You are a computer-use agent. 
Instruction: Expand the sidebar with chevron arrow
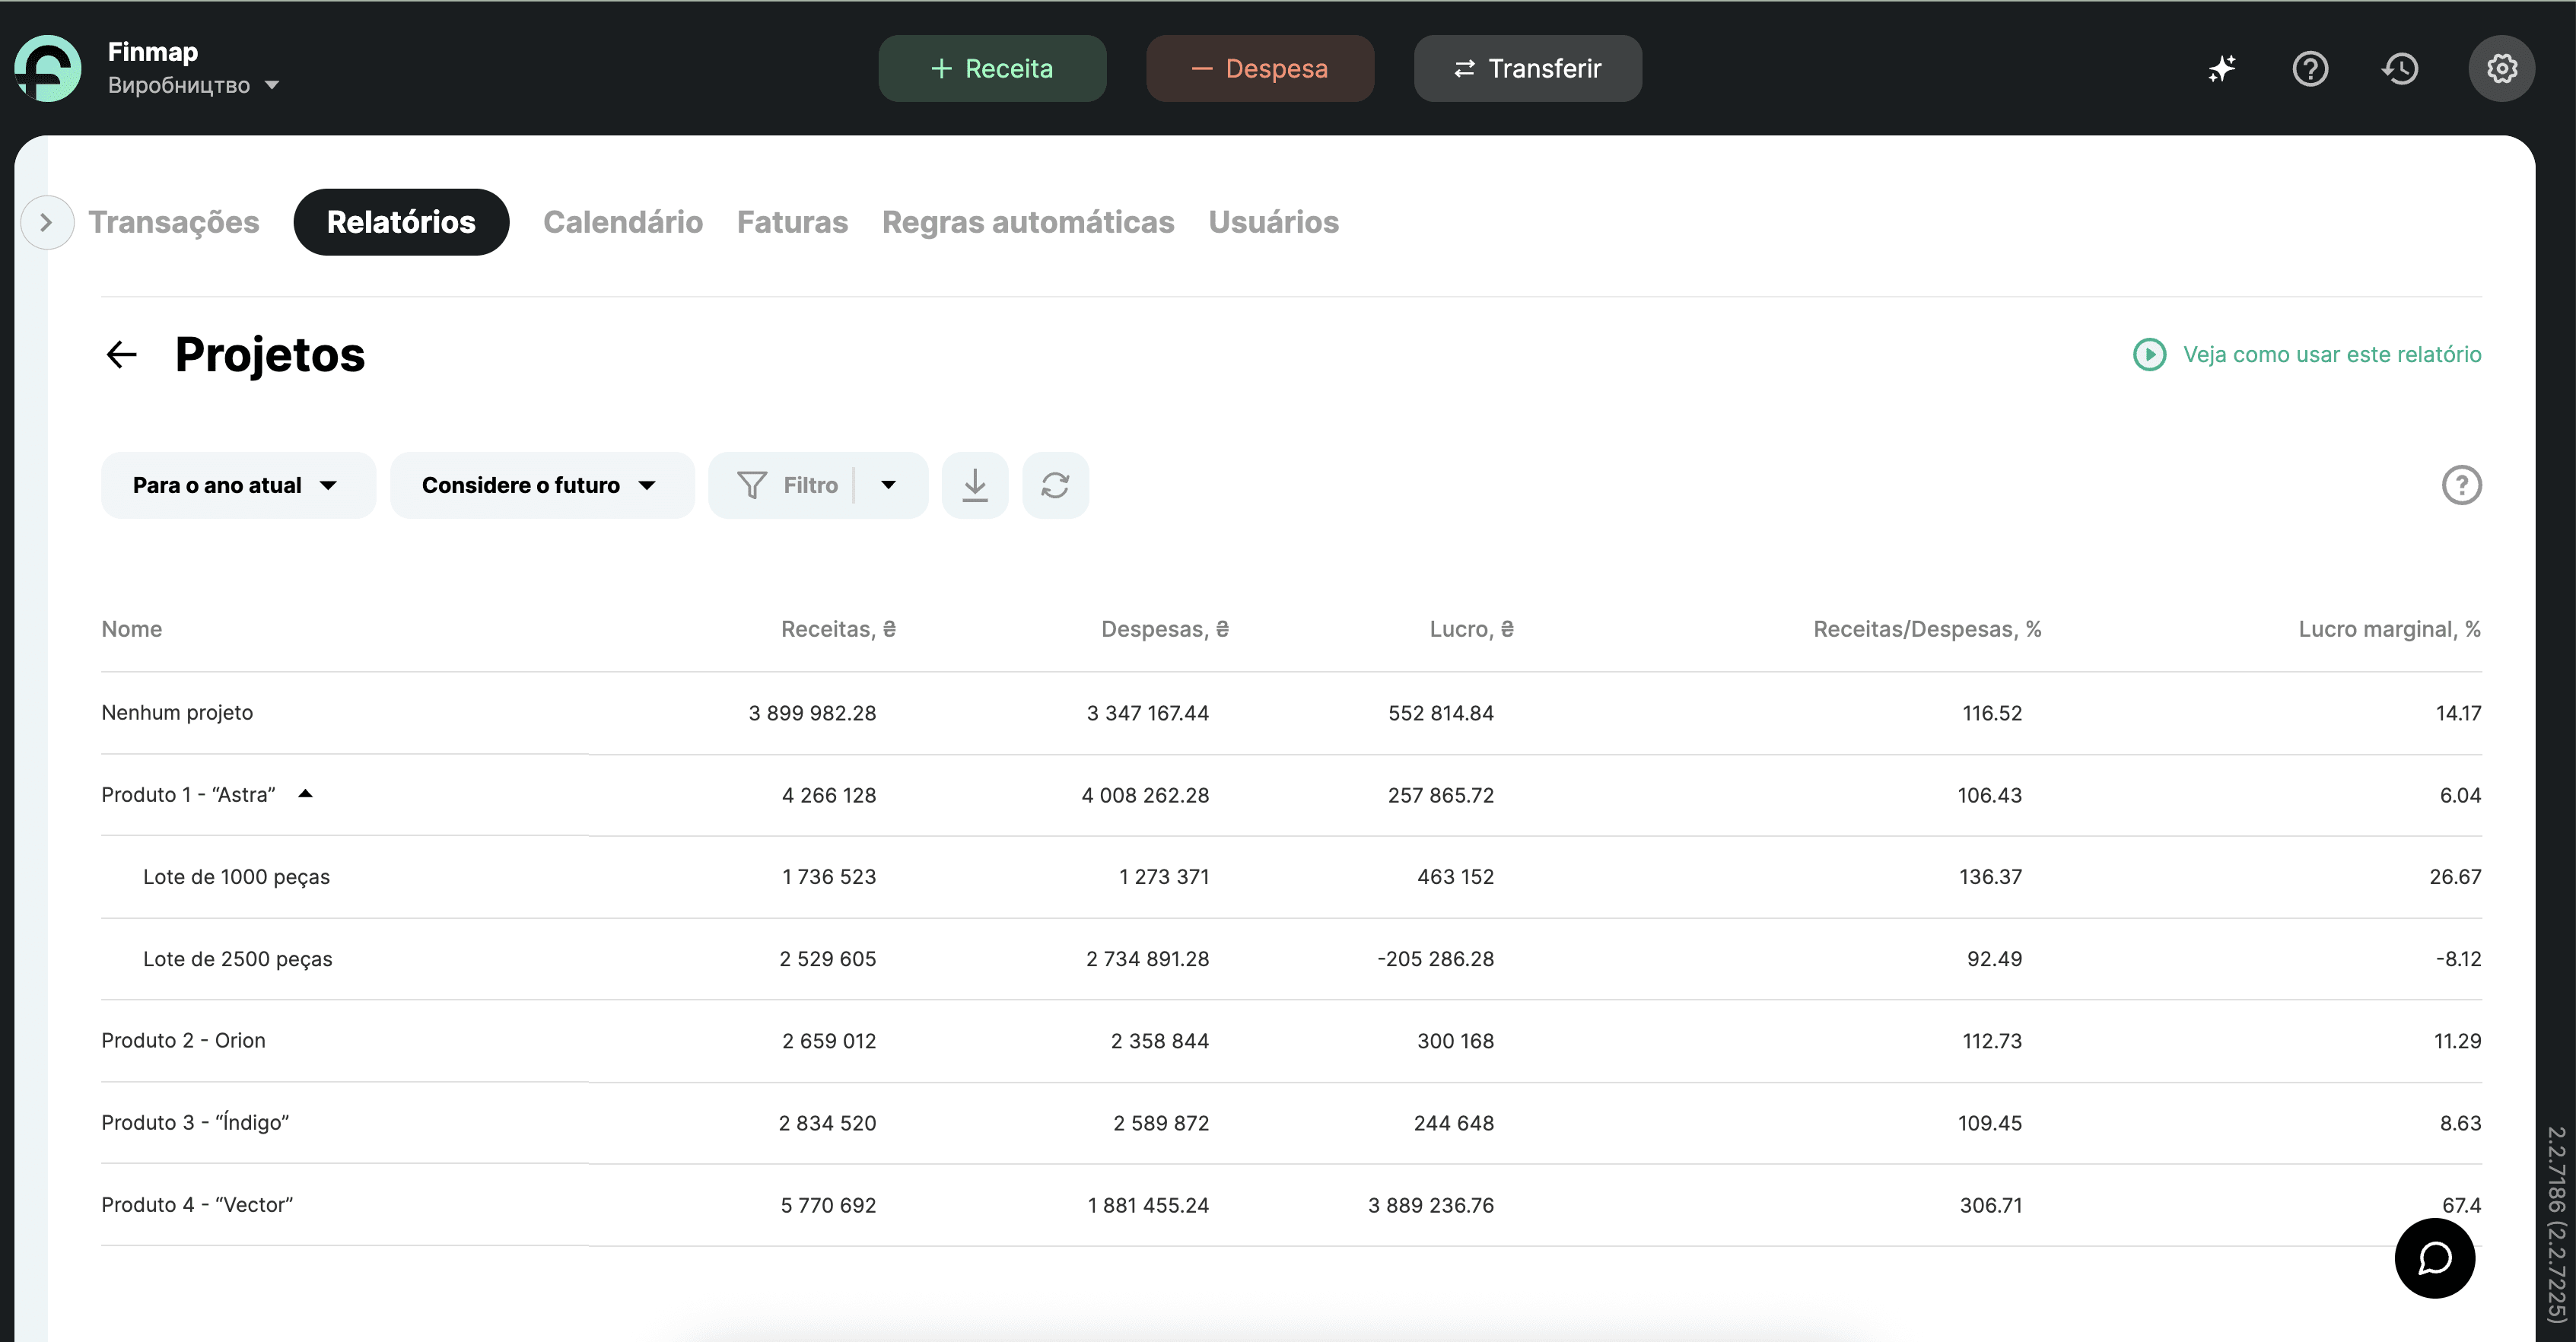pyautogui.click(x=46, y=222)
